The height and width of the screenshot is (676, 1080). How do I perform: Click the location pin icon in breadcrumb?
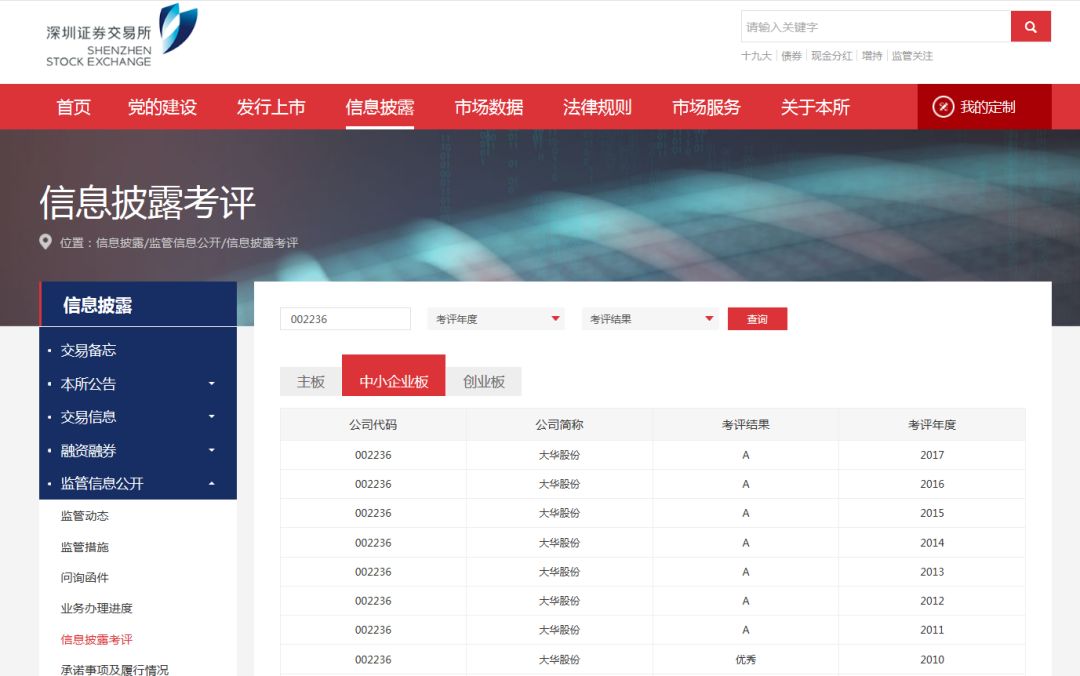(45, 242)
